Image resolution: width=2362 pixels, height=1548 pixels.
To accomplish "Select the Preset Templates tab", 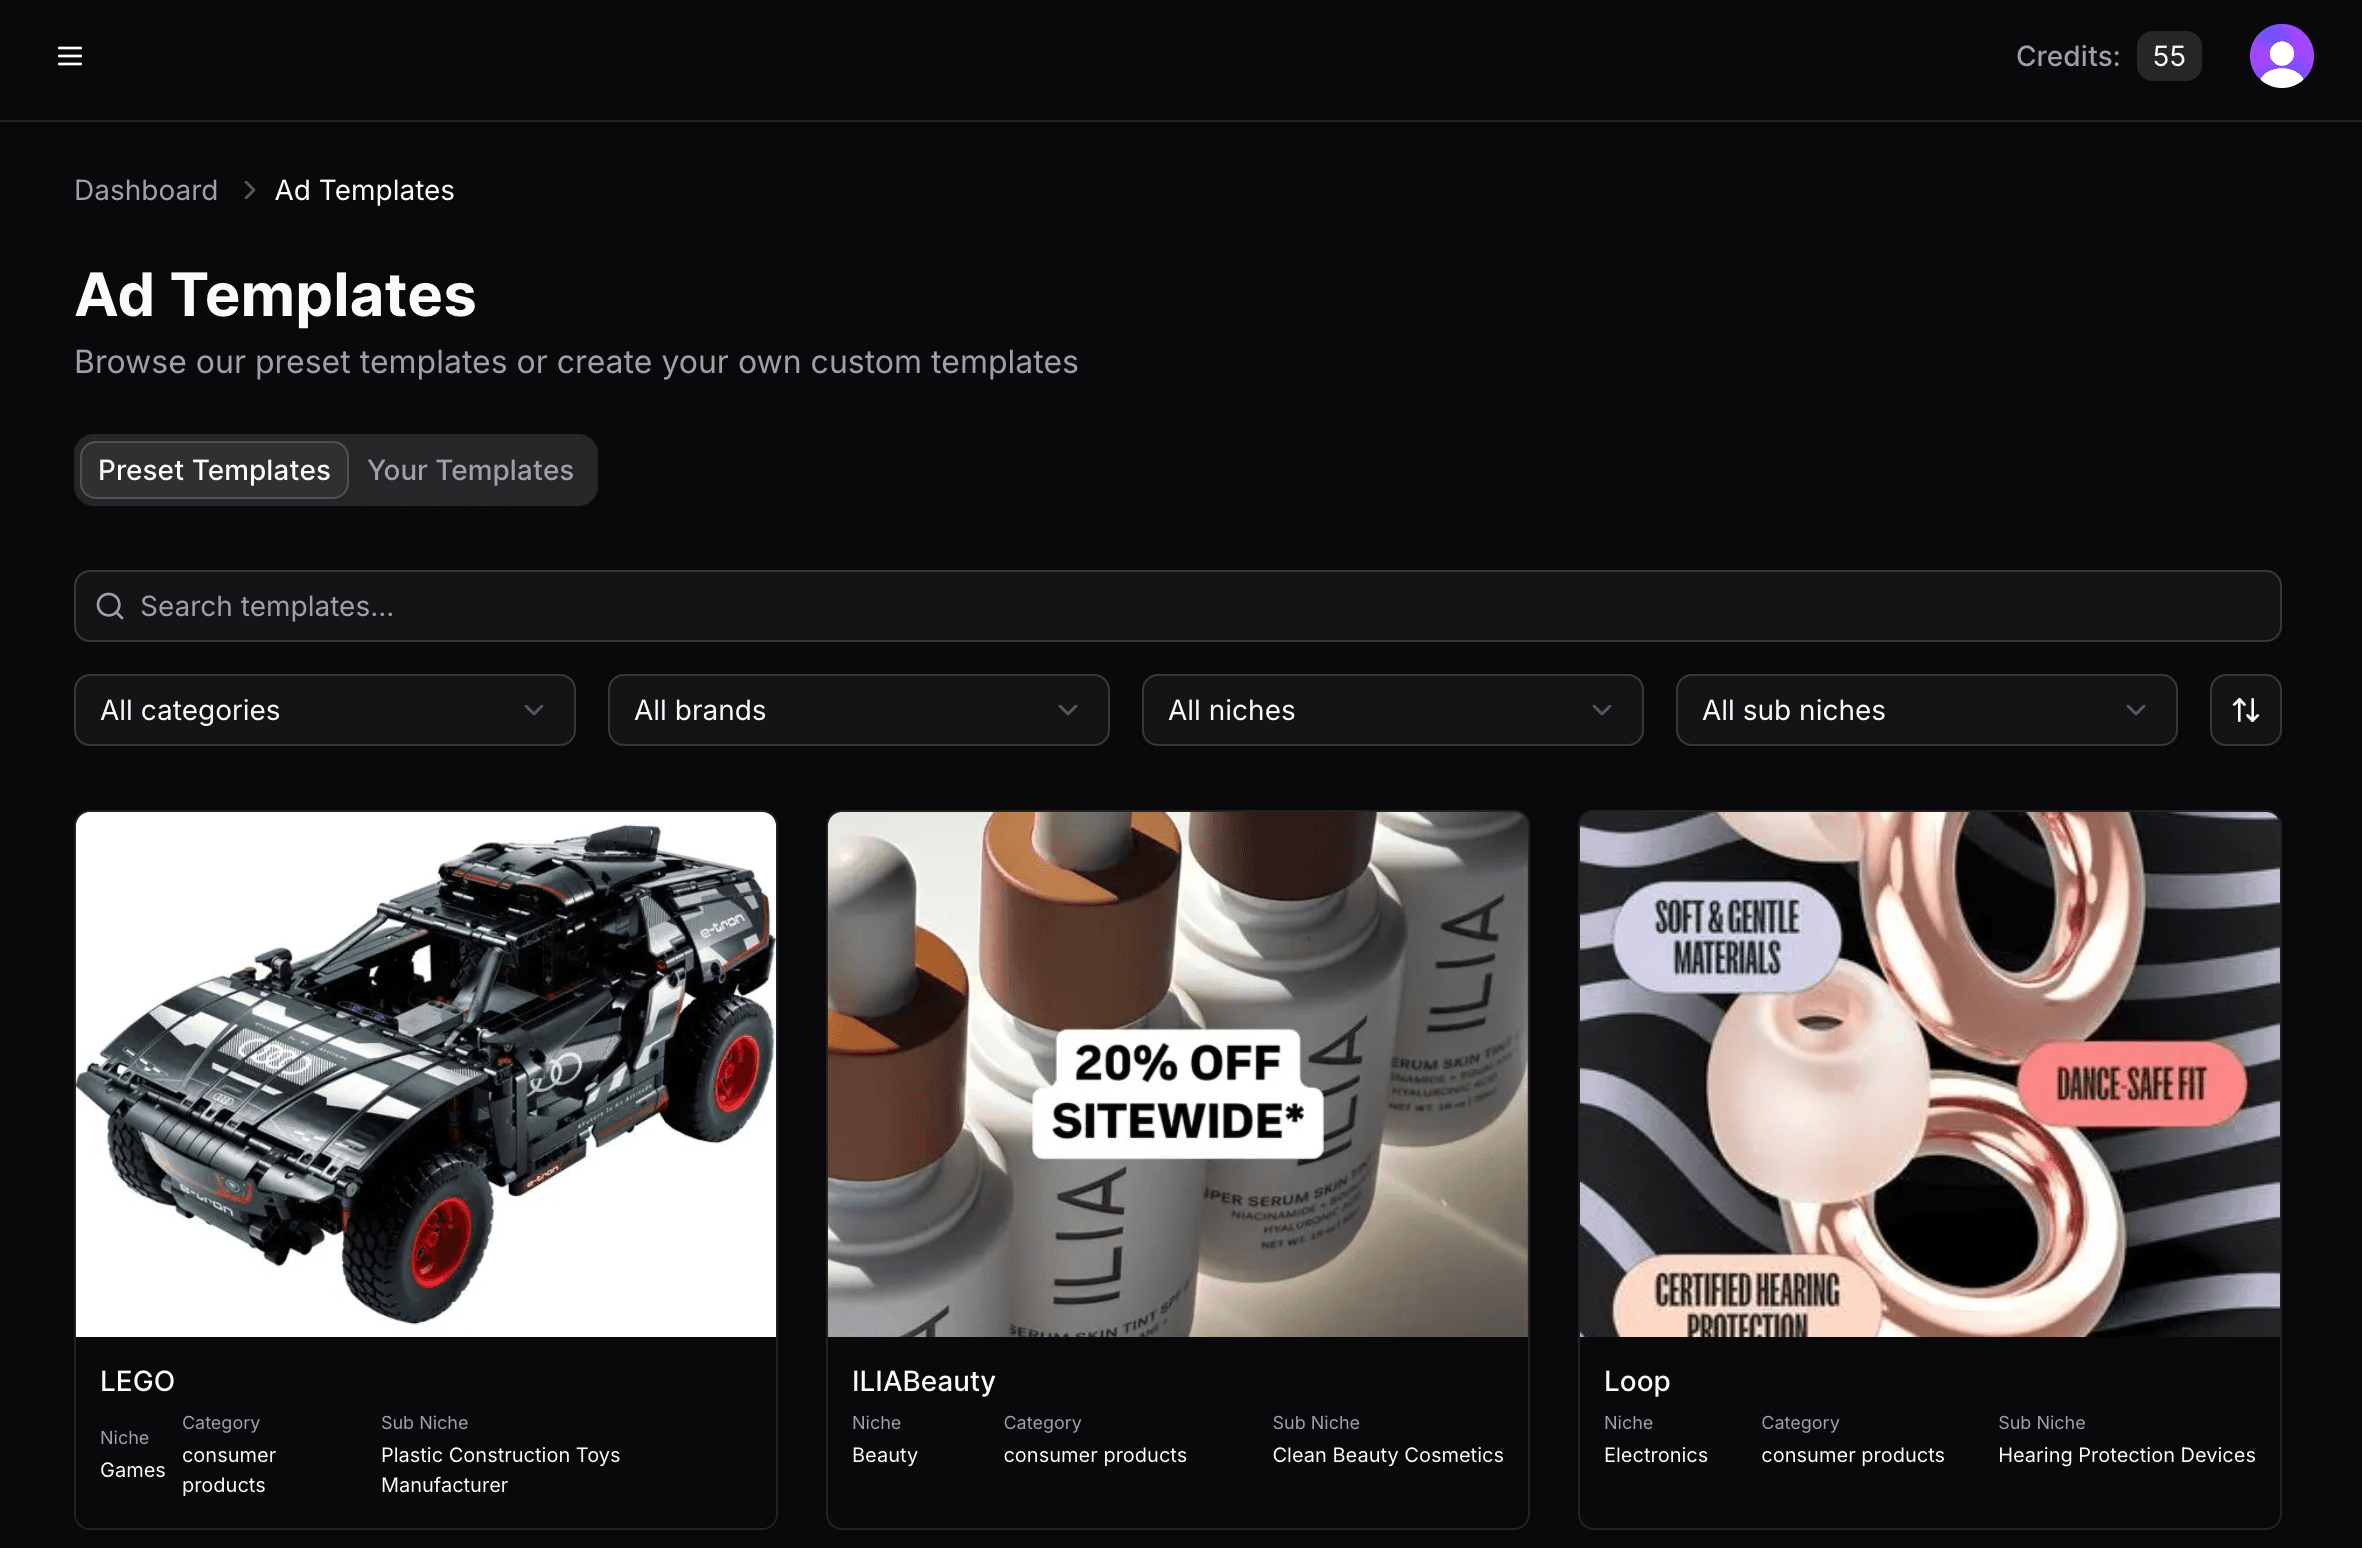I will (214, 470).
